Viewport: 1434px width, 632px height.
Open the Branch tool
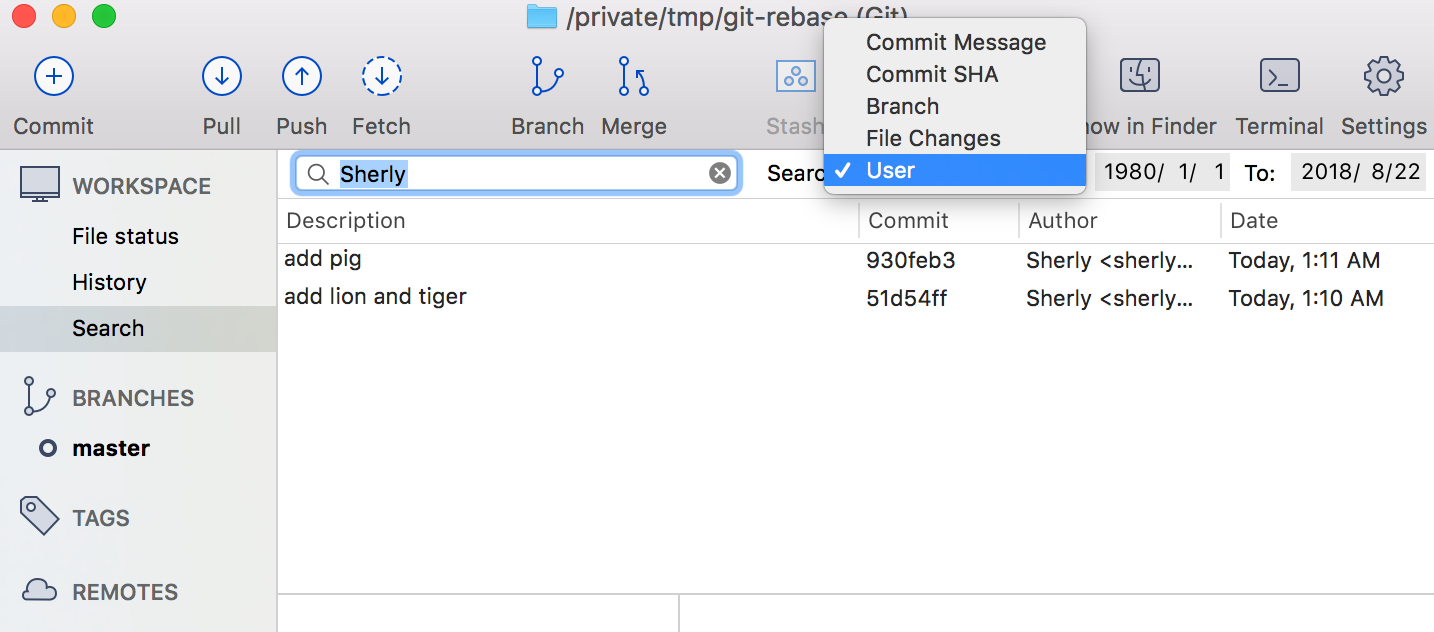tap(547, 76)
